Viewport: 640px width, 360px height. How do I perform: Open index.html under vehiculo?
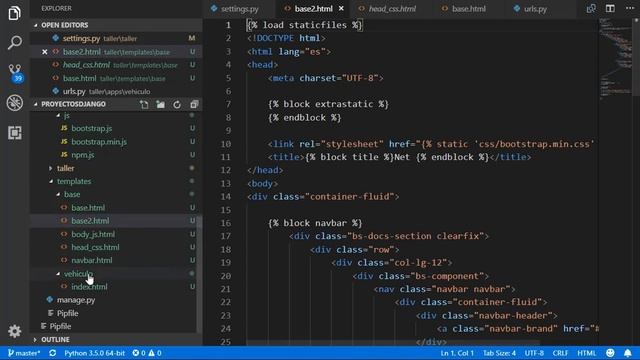(x=89, y=287)
